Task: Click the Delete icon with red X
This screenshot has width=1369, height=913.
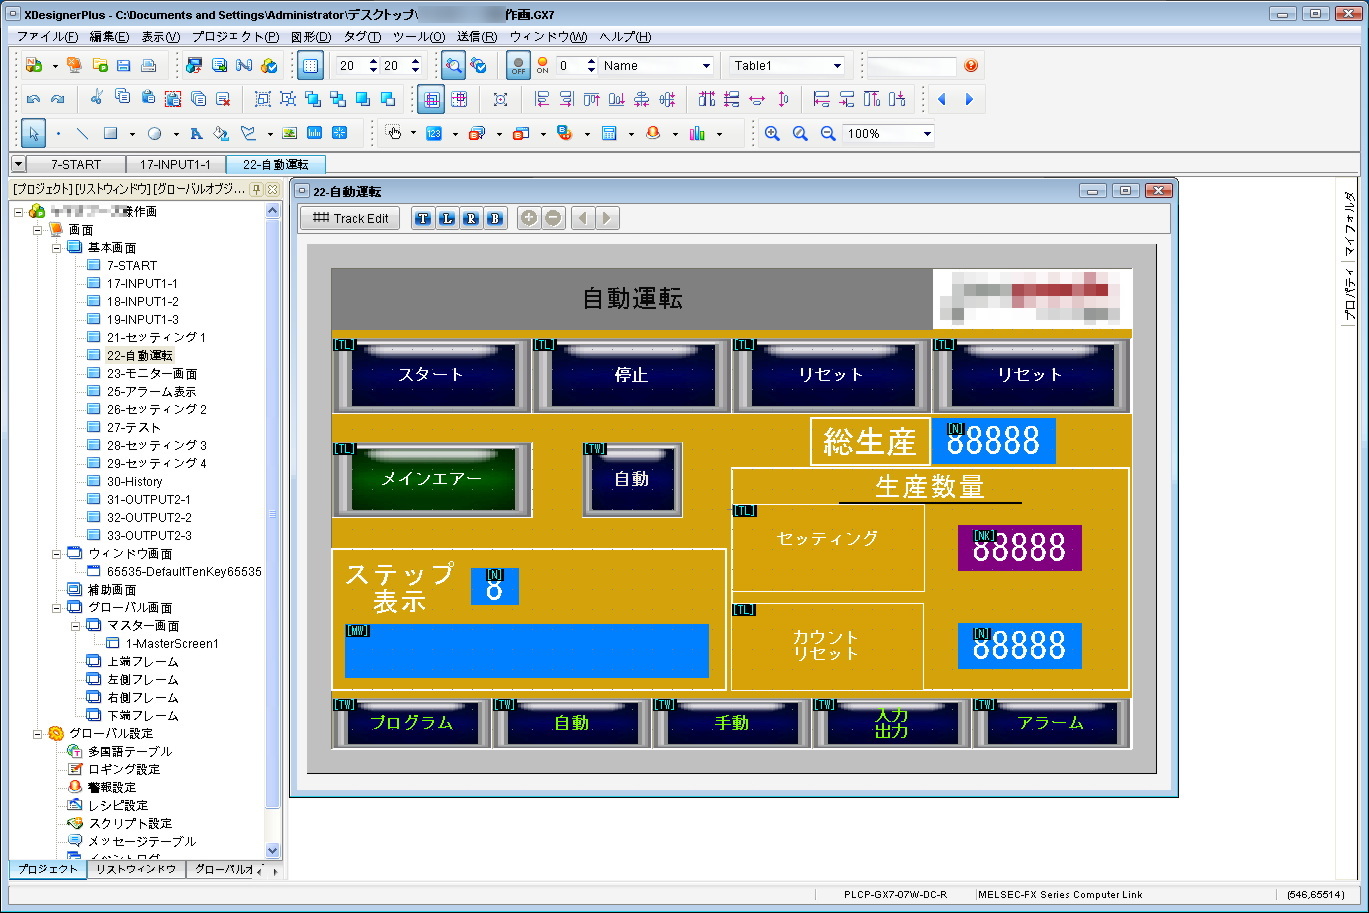Action: 223,99
